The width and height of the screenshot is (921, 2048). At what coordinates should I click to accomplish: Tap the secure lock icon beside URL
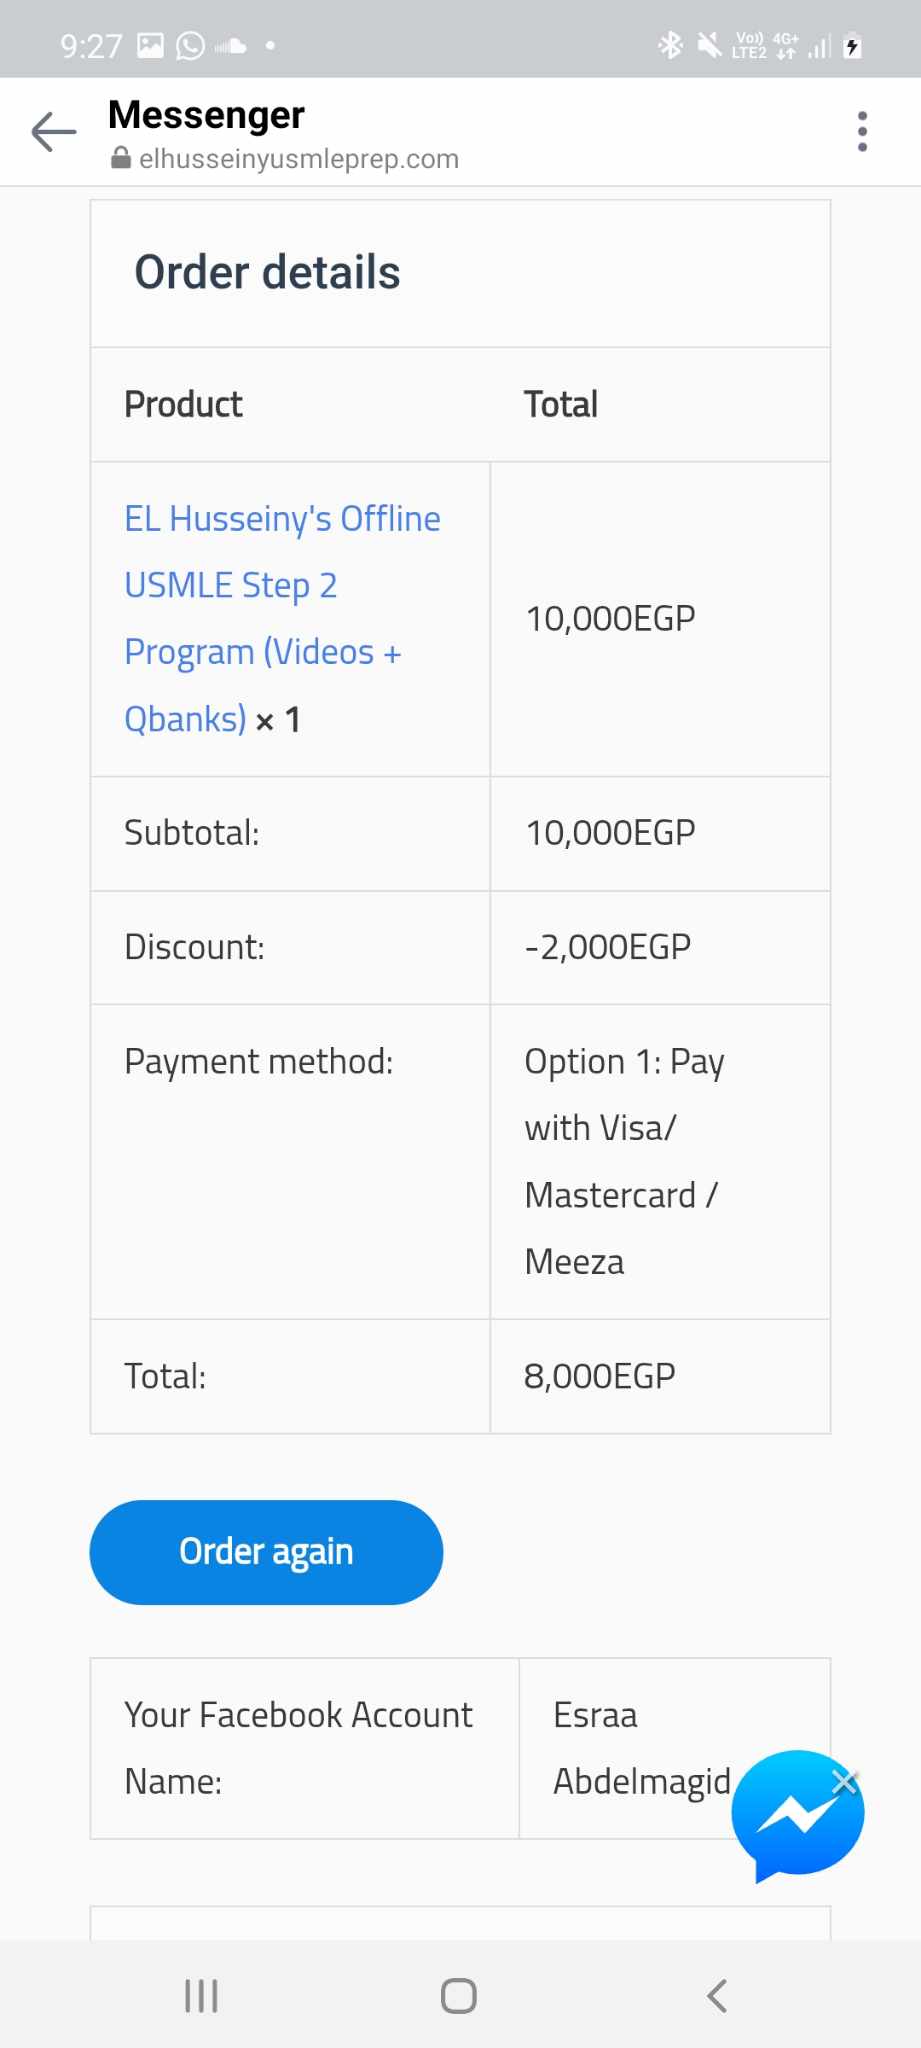coord(121,158)
